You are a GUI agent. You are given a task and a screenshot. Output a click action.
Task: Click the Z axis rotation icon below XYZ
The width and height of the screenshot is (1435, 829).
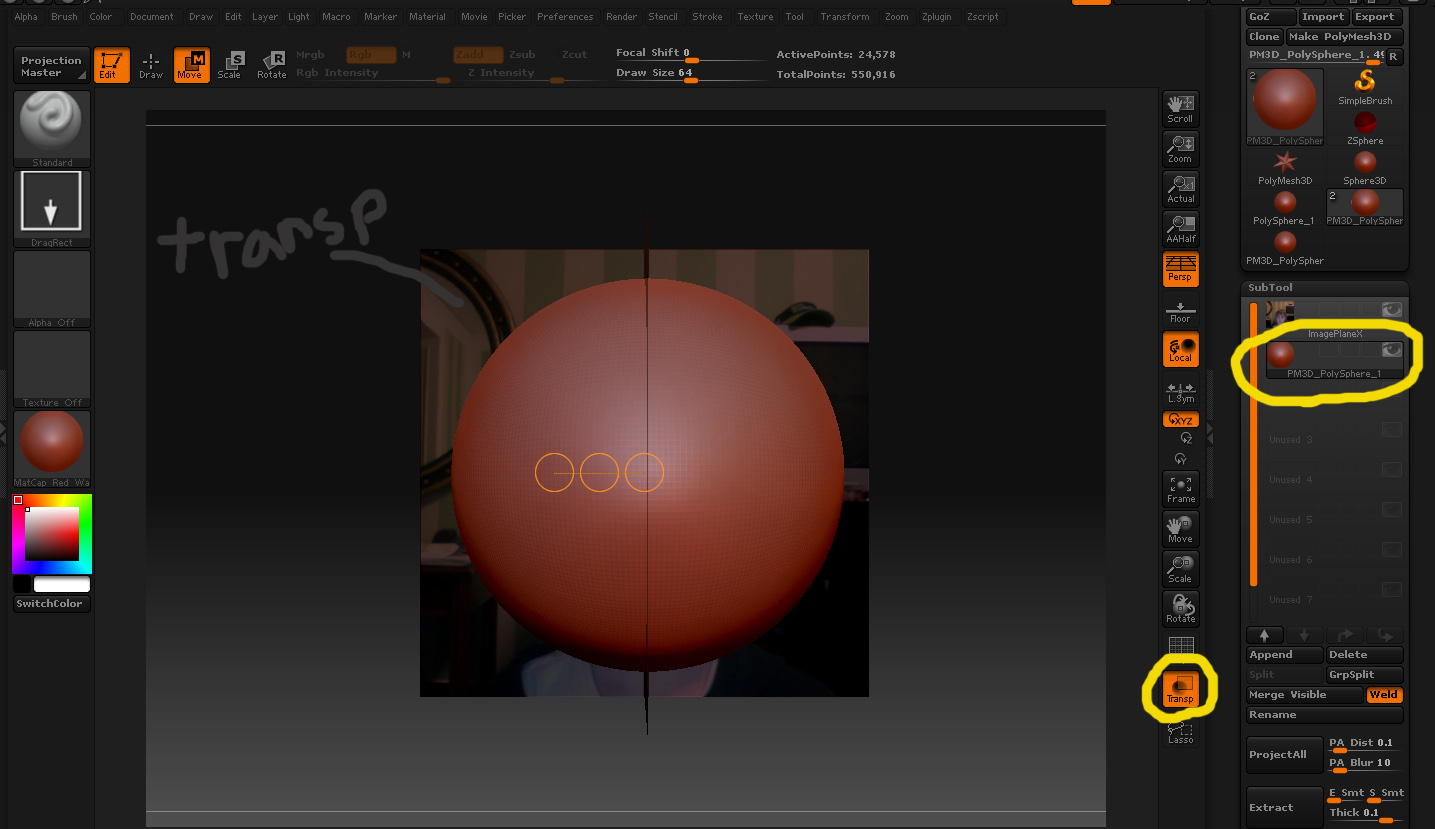click(x=1187, y=438)
